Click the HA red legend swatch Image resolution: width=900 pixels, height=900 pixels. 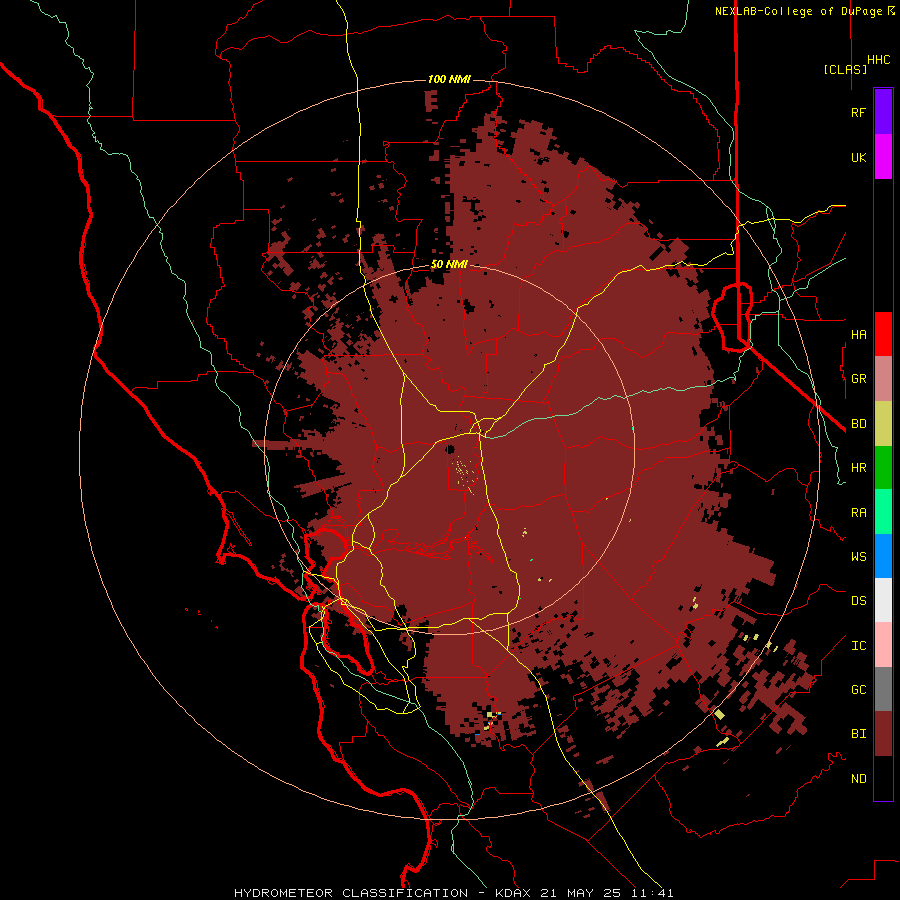[x=883, y=334]
